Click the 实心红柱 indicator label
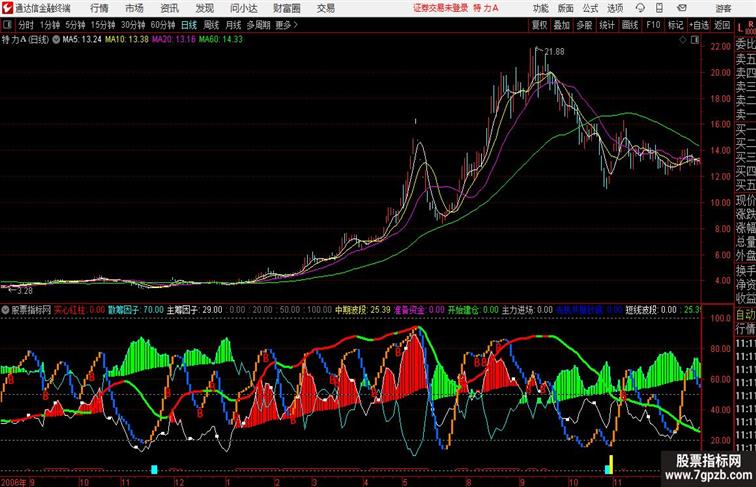 coord(69,310)
